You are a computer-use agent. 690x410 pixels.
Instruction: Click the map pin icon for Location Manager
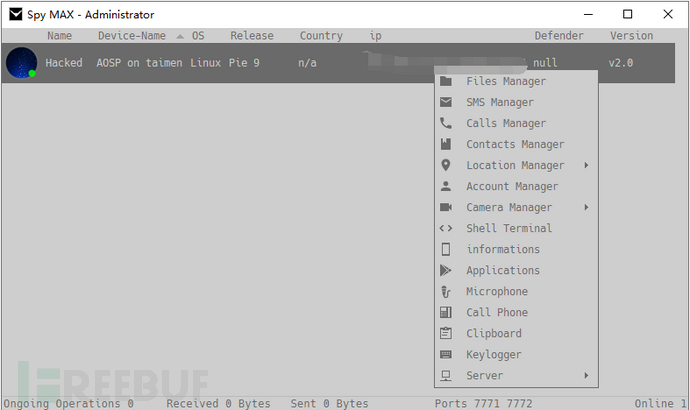[446, 165]
